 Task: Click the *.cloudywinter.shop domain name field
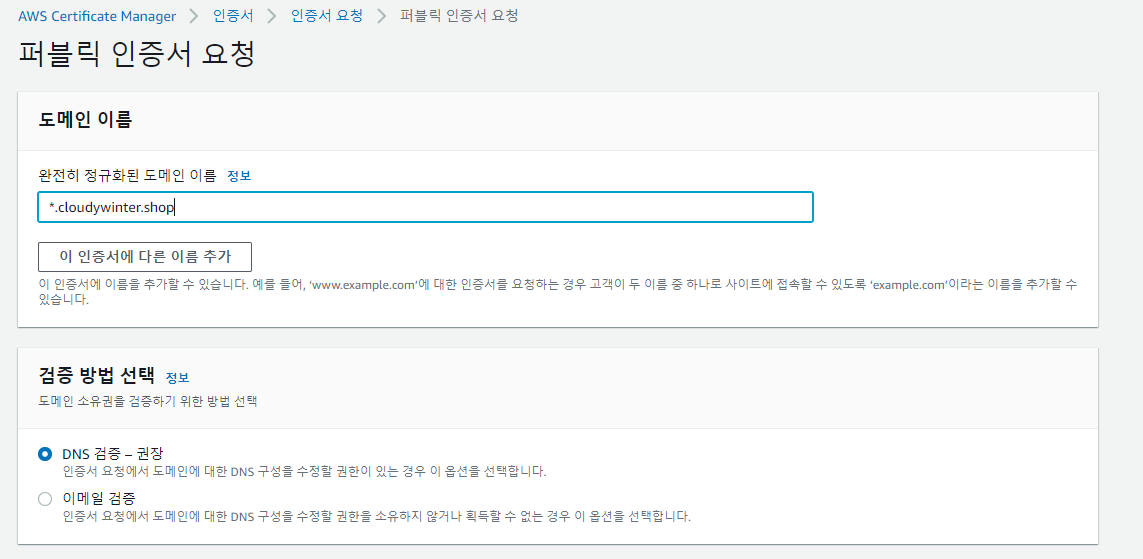425,208
